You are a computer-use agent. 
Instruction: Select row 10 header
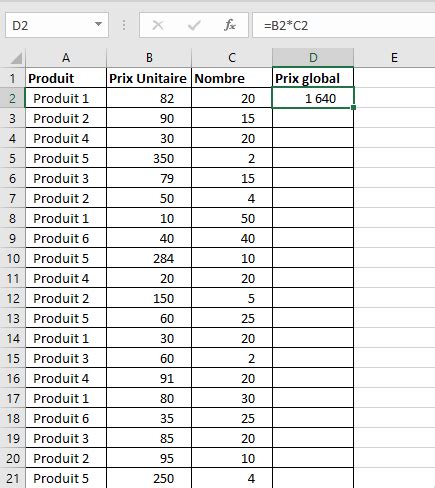click(13, 258)
